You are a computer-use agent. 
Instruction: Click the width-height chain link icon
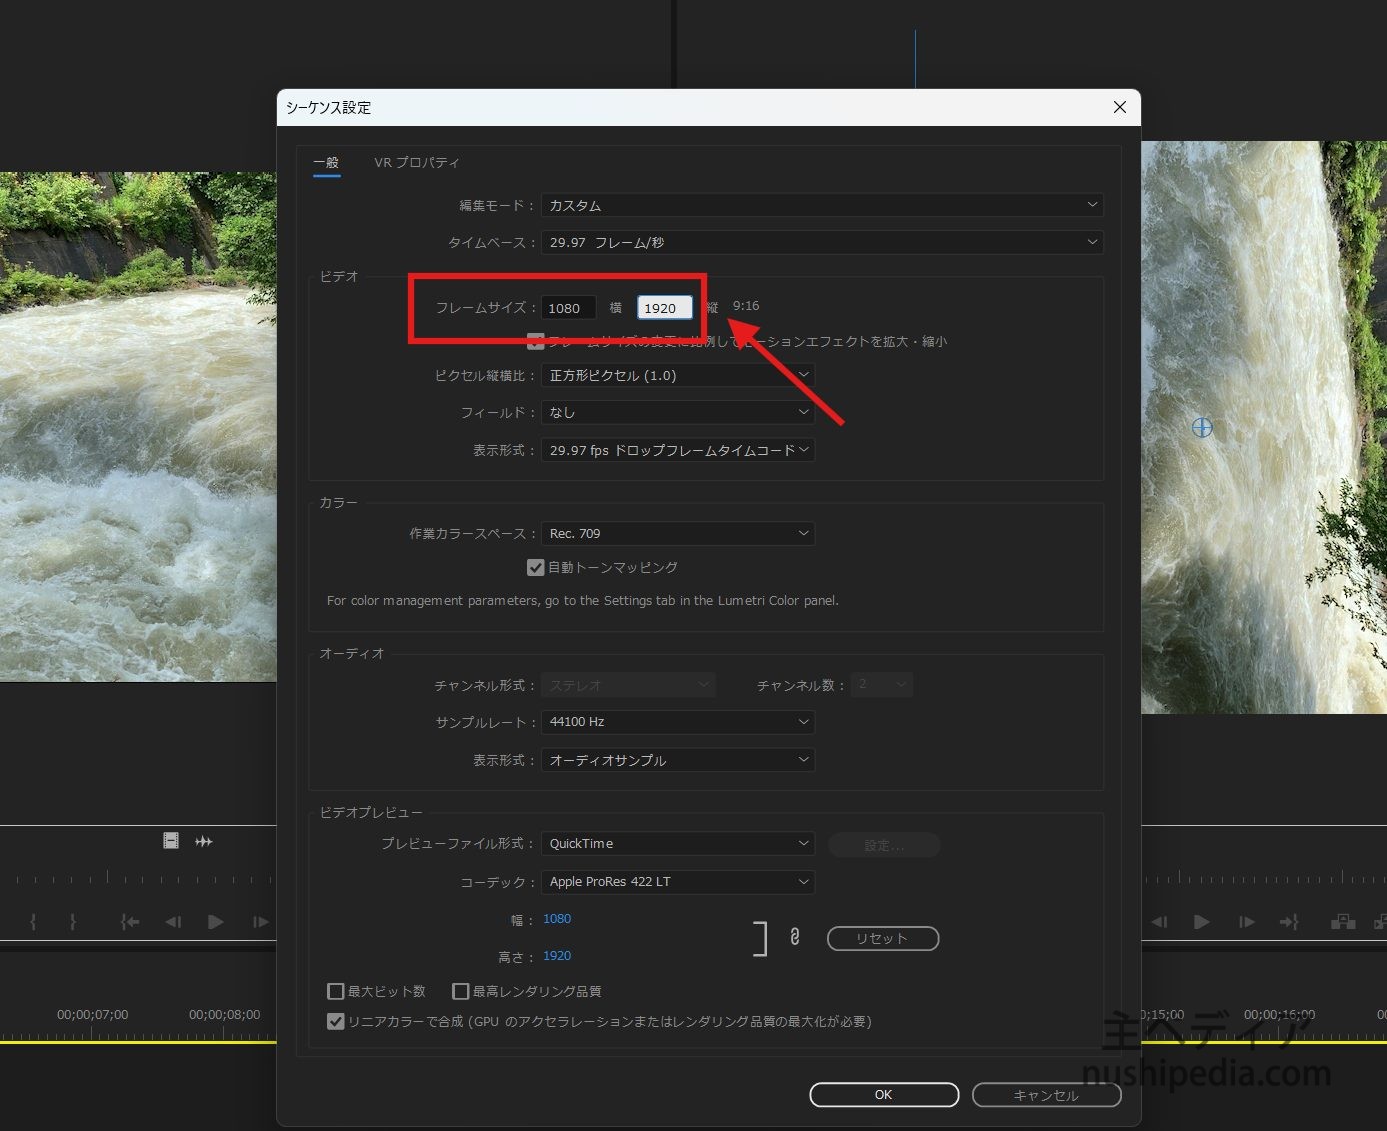[794, 937]
